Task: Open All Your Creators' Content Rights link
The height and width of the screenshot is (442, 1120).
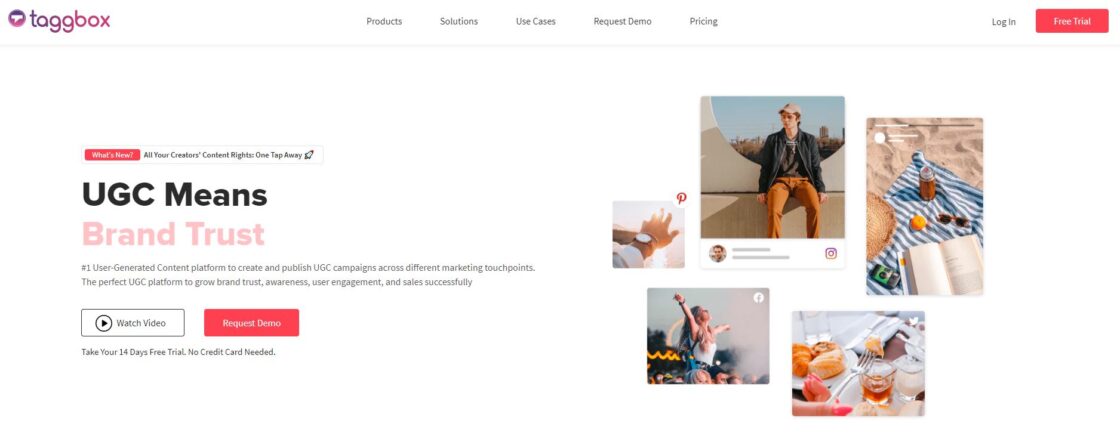Action: pyautogui.click(x=223, y=154)
